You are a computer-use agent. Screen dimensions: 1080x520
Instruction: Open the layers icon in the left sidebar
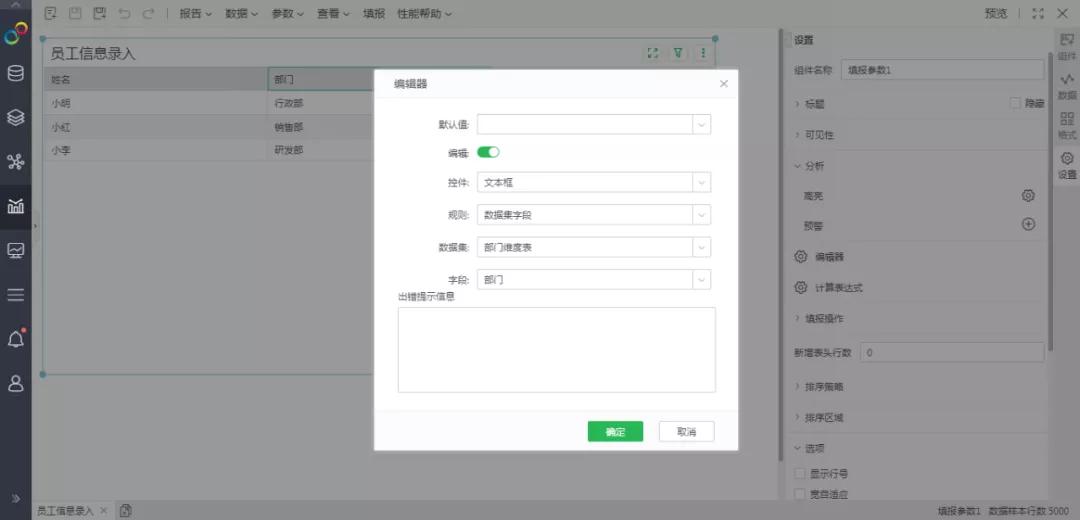tap(15, 118)
